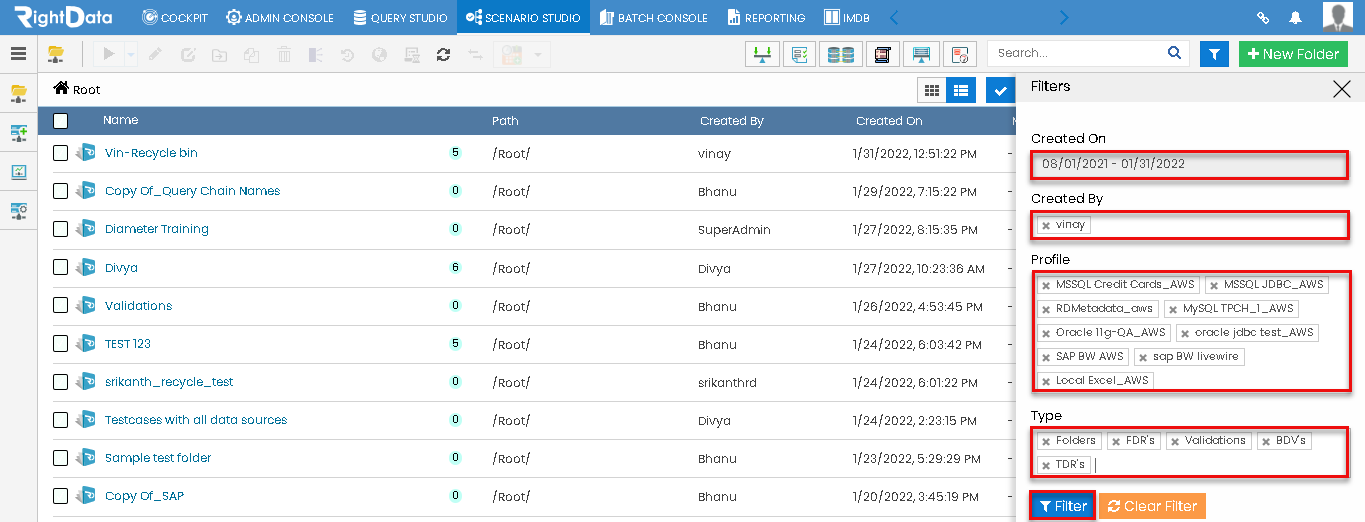The image size is (1365, 522).
Task: Open the QUERY STUDIO tab
Action: [x=400, y=17]
